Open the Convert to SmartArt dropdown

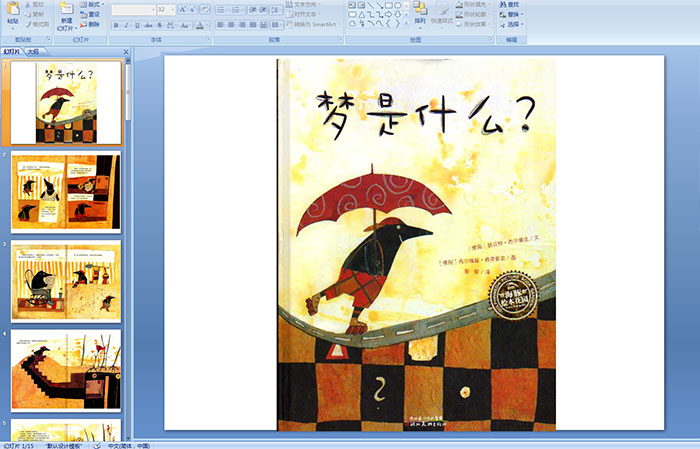tap(313, 24)
